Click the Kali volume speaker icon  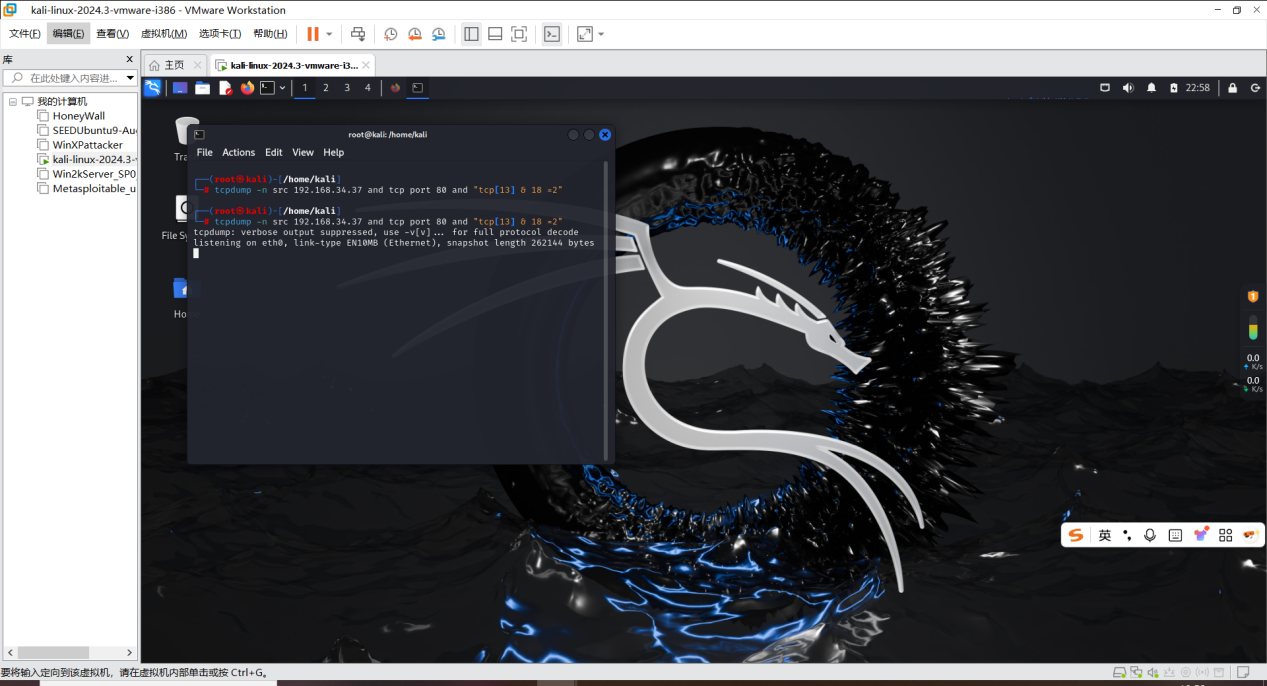coord(1128,88)
